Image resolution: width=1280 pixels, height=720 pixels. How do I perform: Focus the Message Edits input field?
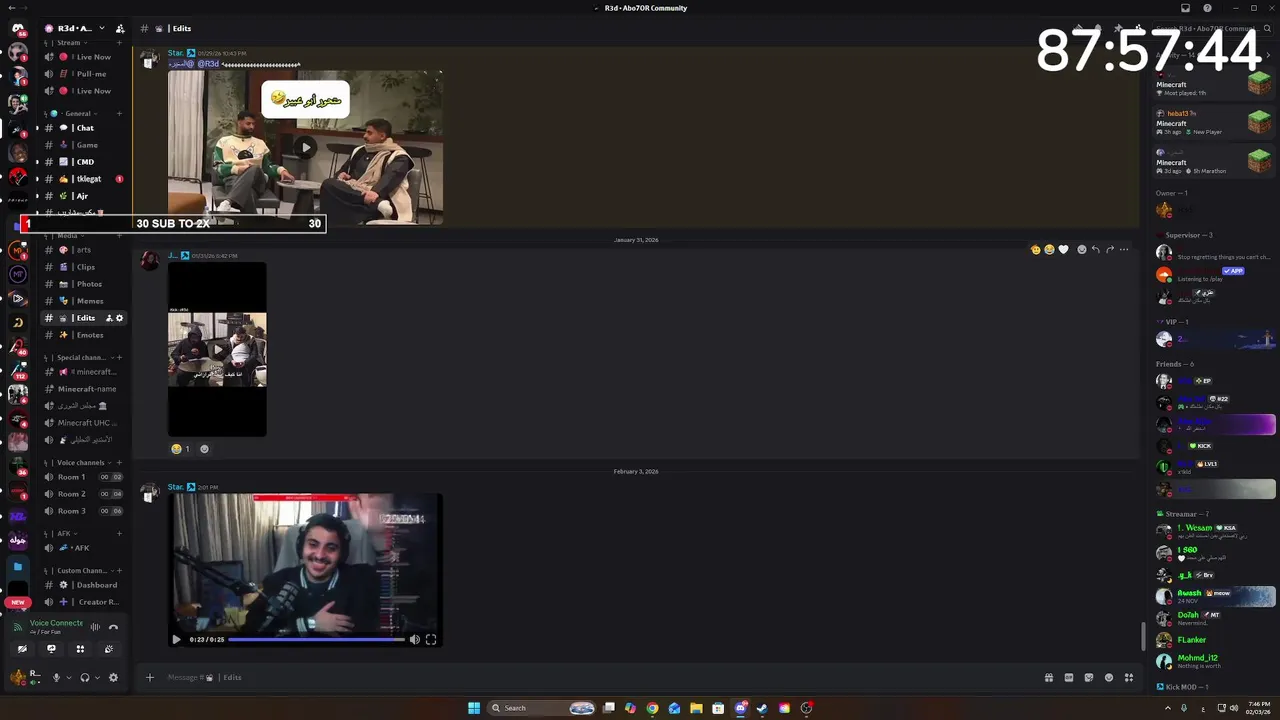coord(600,677)
